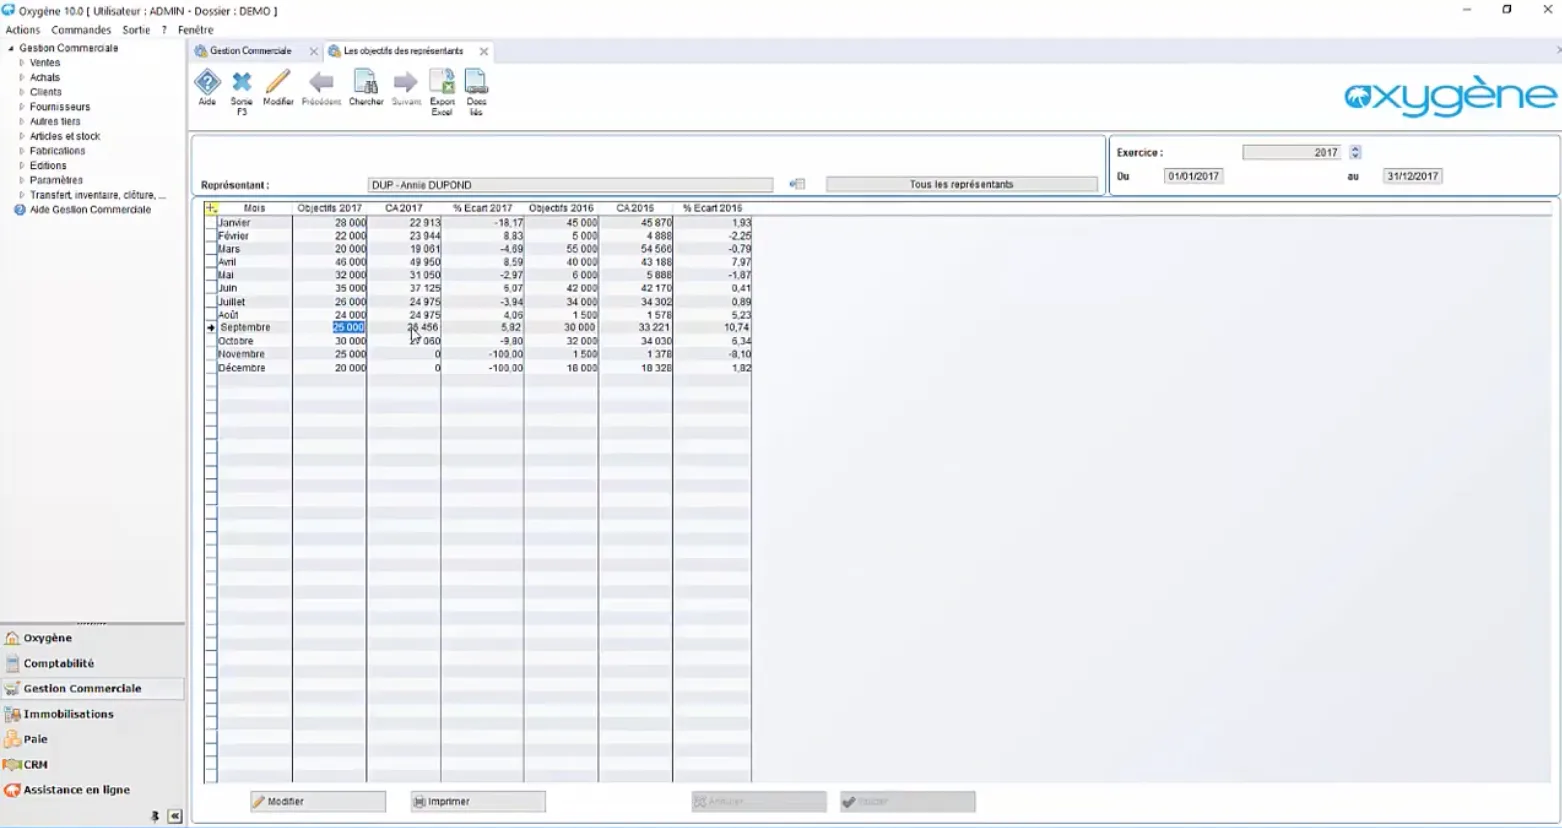Click the Oxygène application icon in title bar
1562x828 pixels.
[8, 10]
